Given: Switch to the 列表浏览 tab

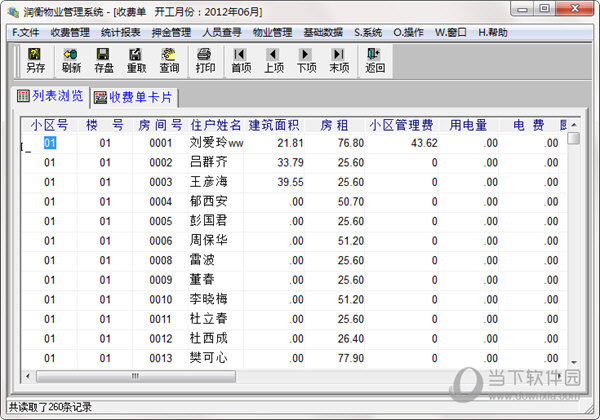Looking at the screenshot, I should click(x=51, y=96).
